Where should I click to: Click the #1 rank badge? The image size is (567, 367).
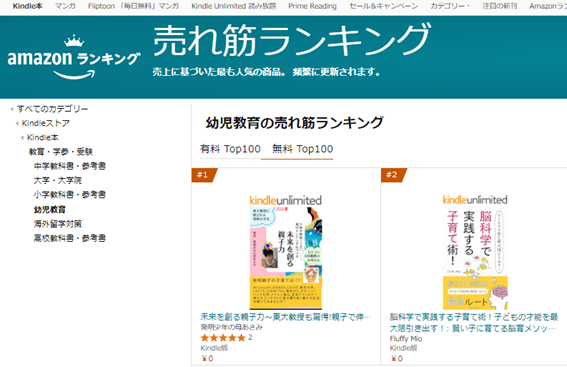[204, 175]
